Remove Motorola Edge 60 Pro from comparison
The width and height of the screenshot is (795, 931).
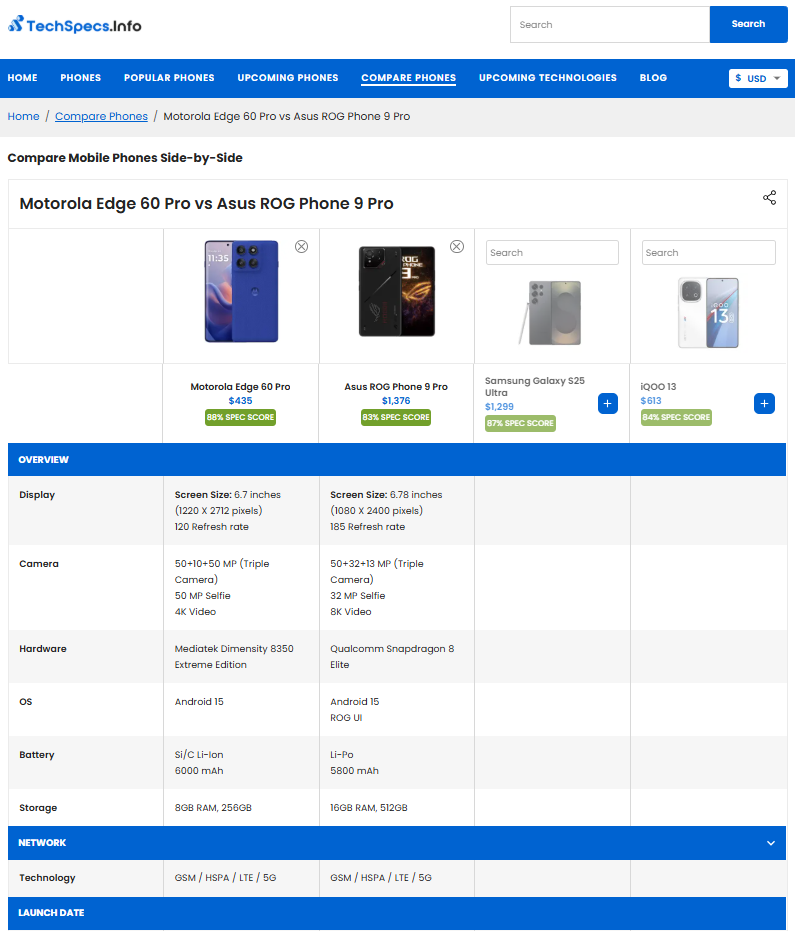302,246
